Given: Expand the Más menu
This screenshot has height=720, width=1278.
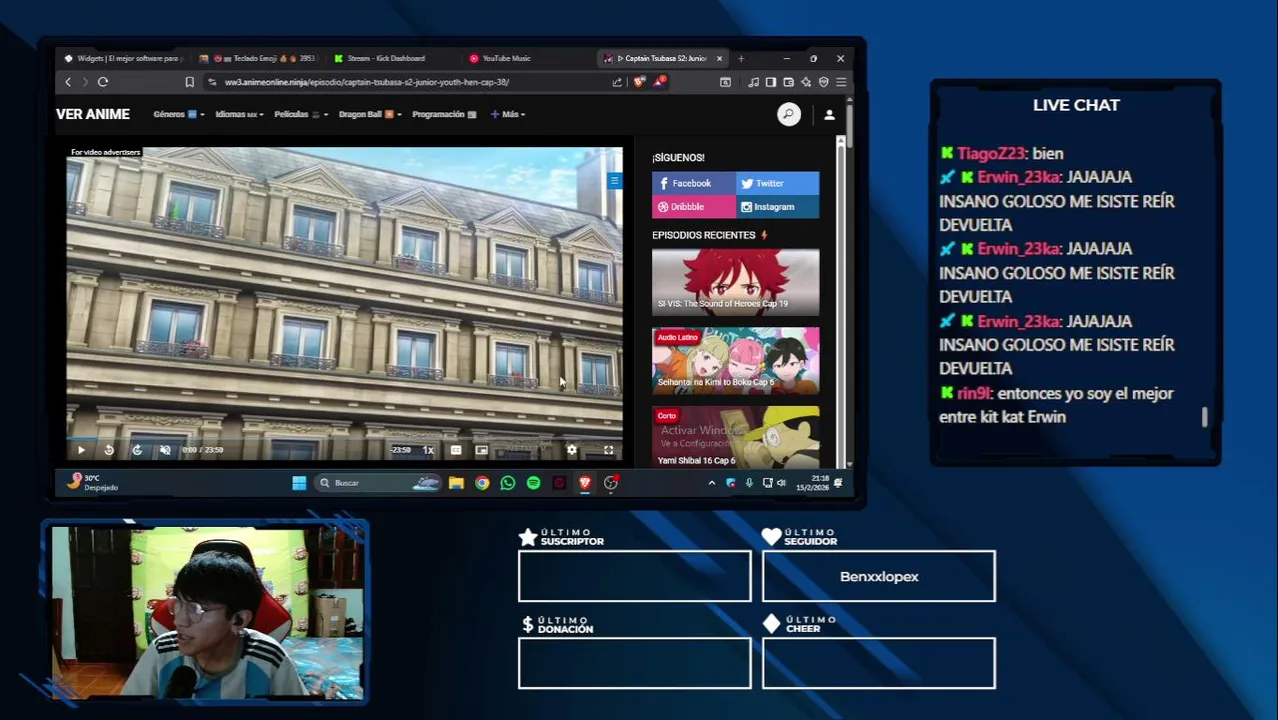Looking at the screenshot, I should [x=508, y=114].
